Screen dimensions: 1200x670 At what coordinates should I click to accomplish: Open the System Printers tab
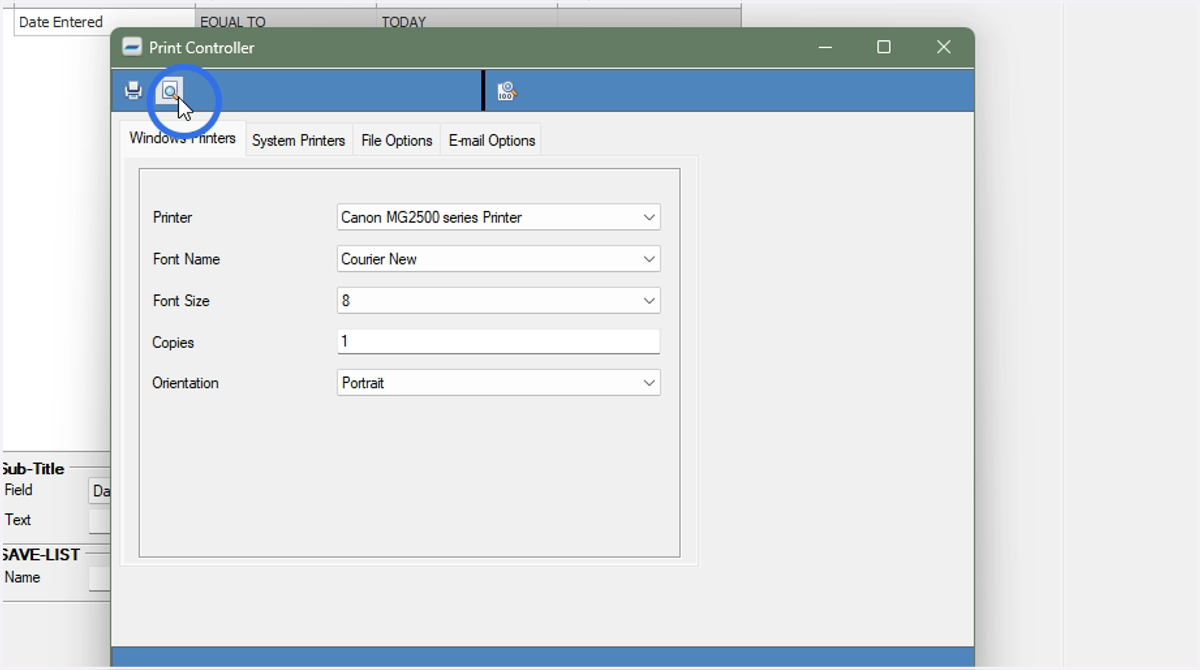(298, 141)
